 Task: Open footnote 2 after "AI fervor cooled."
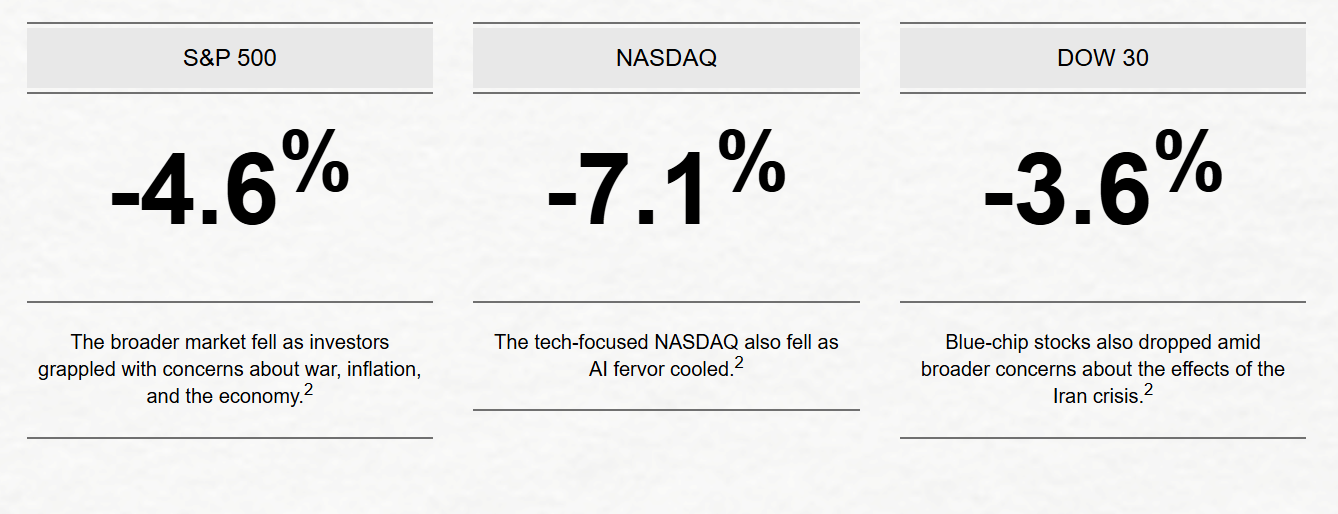[739, 363]
